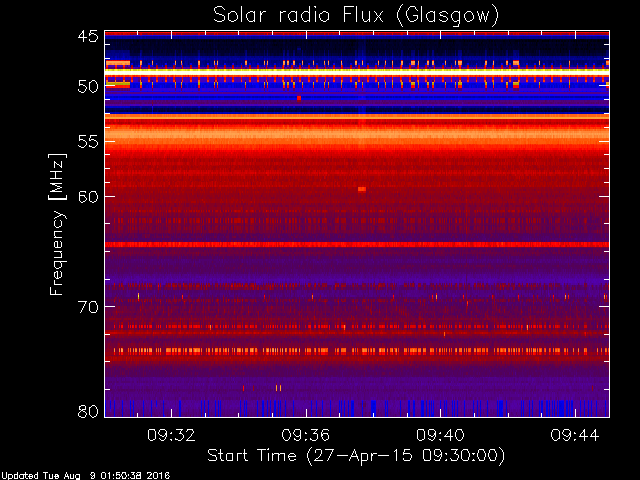640x480 pixels.
Task: Click the 80 frequency tick label
Action: [x=88, y=411]
